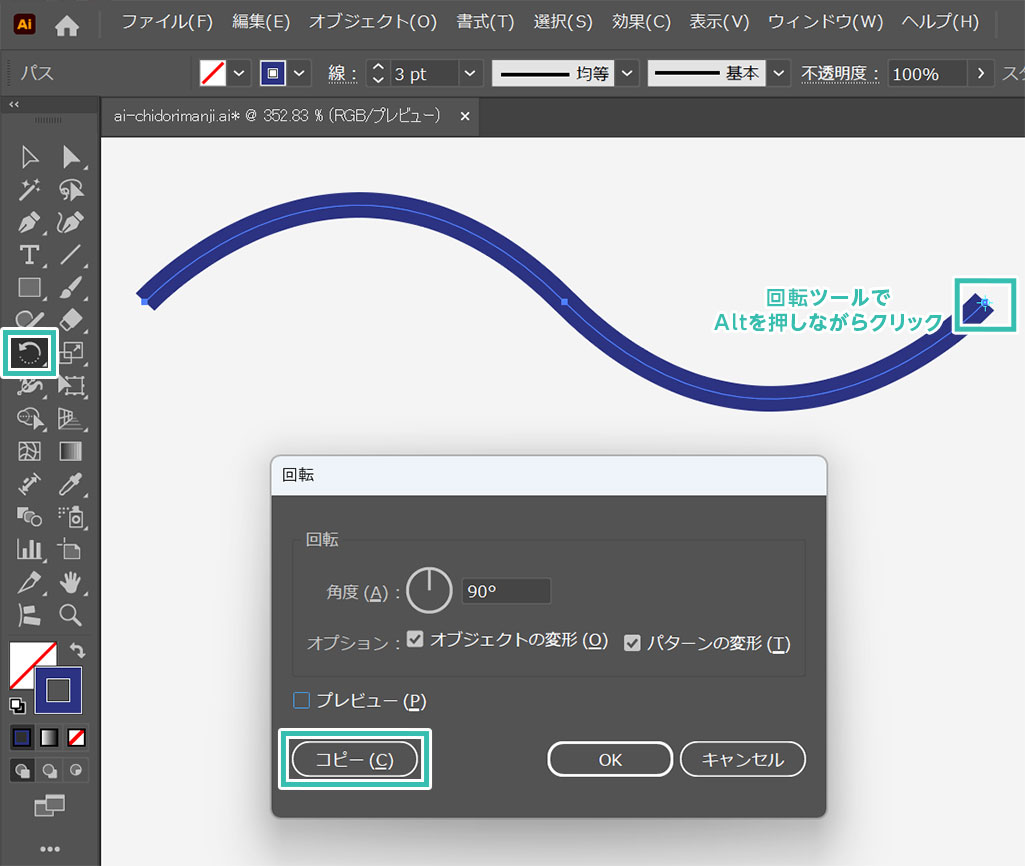Open the 編集(E) menu
This screenshot has height=866, width=1025.
pyautogui.click(x=261, y=22)
